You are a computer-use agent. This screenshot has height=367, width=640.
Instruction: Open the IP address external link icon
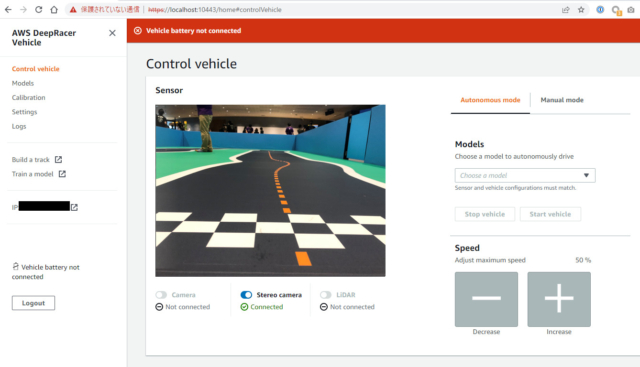pos(74,207)
